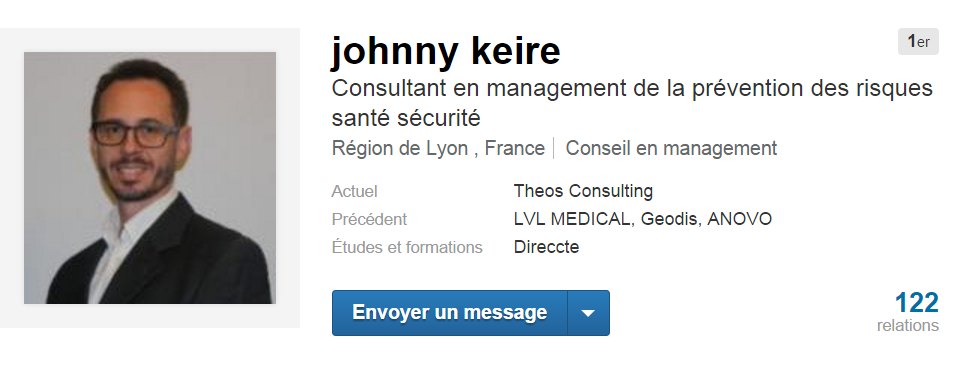Open the ANOVO previous employer
969x365 pixels.
[x=740, y=219]
